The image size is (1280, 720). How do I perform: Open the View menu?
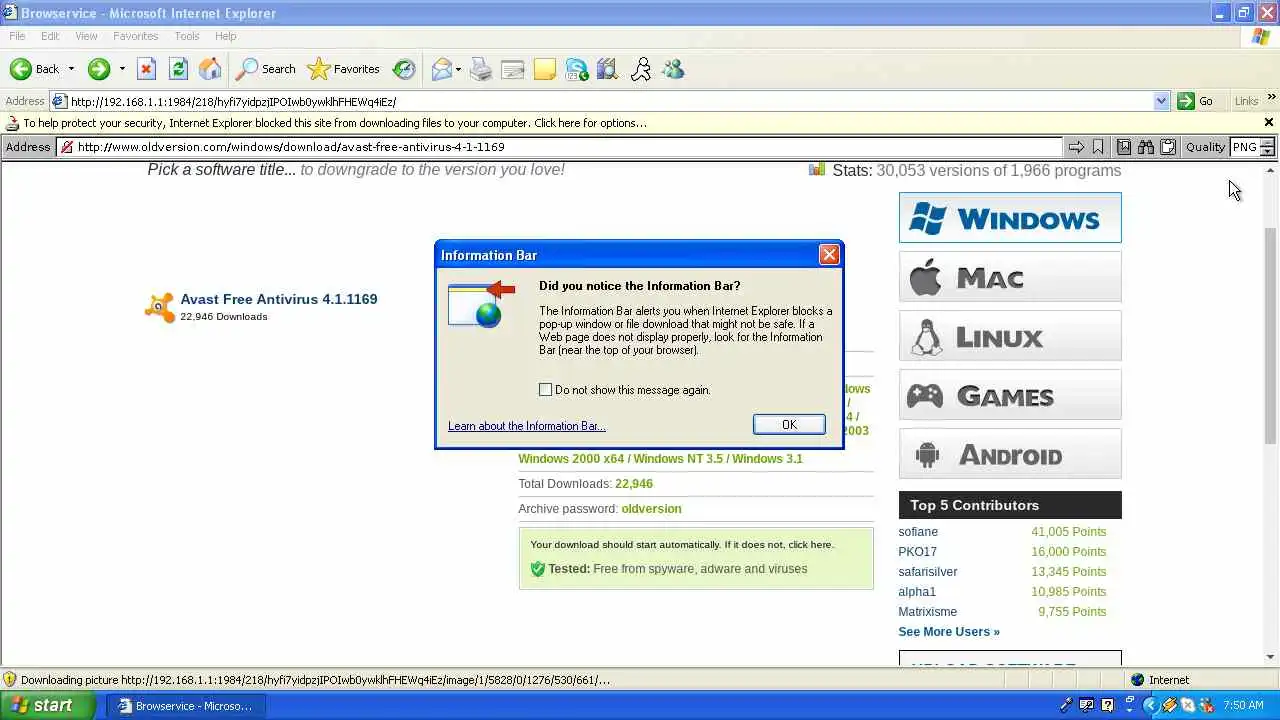pos(86,36)
